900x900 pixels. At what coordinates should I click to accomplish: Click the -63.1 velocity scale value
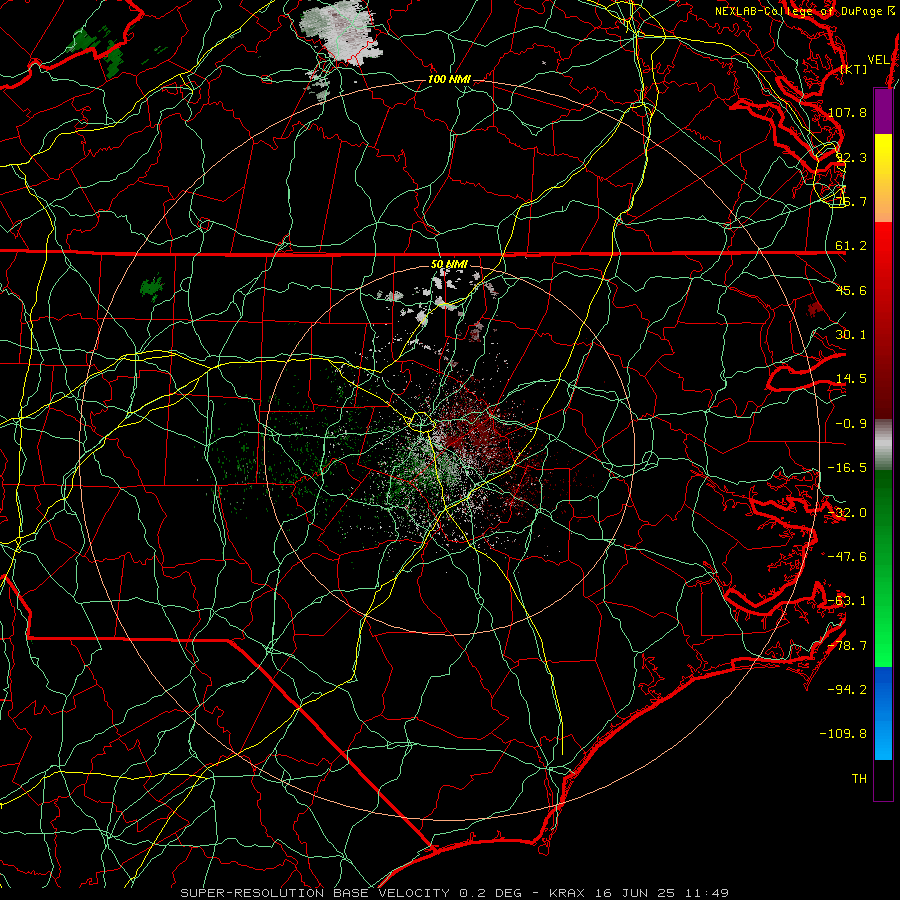[x=847, y=601]
